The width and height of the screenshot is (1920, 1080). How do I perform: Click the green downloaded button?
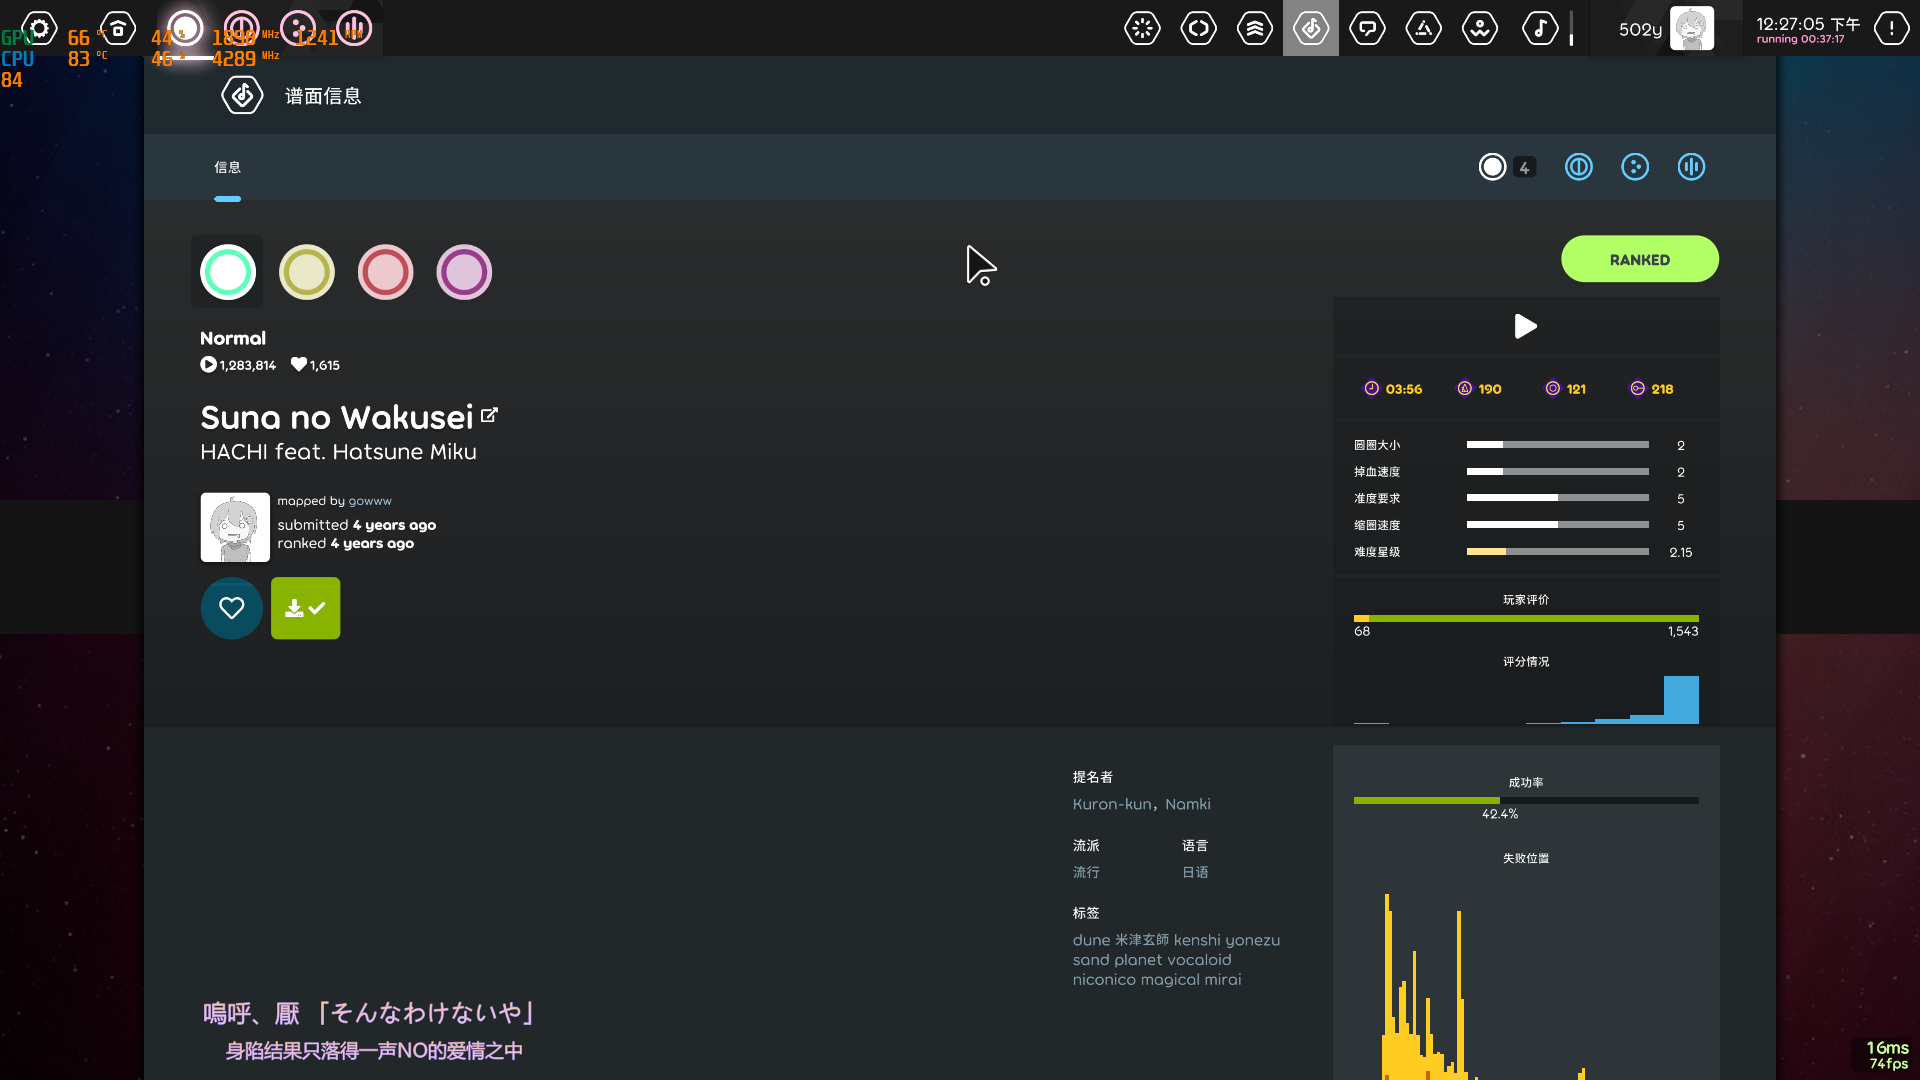click(305, 607)
